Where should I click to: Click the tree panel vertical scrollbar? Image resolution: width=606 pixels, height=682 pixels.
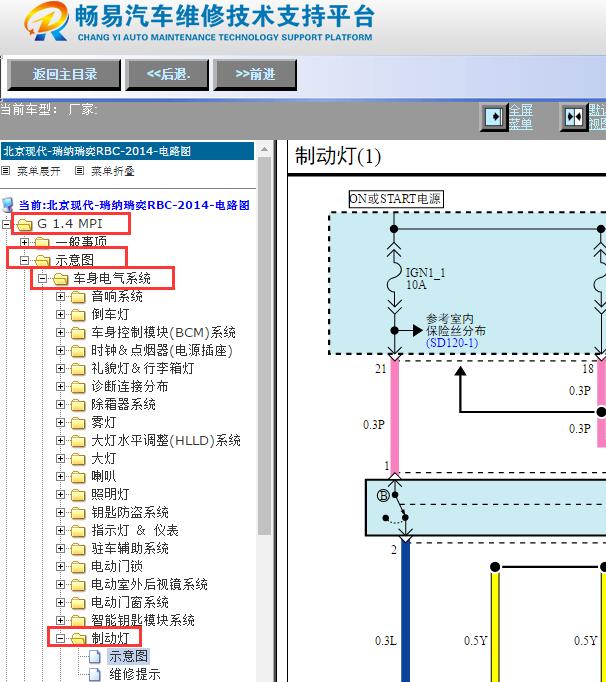(264, 346)
